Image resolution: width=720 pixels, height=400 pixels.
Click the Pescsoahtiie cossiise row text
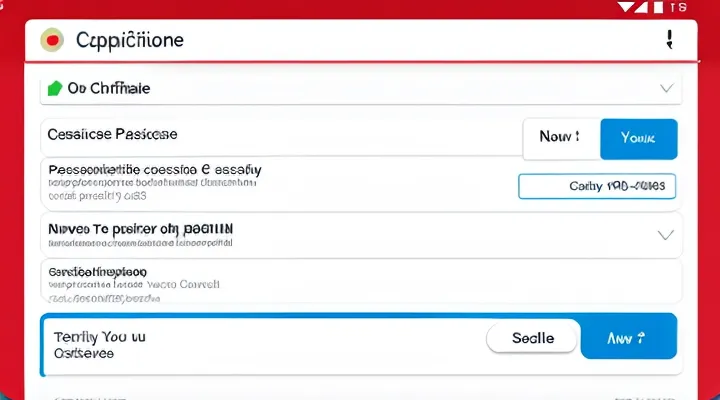pyautogui.click(x=154, y=170)
